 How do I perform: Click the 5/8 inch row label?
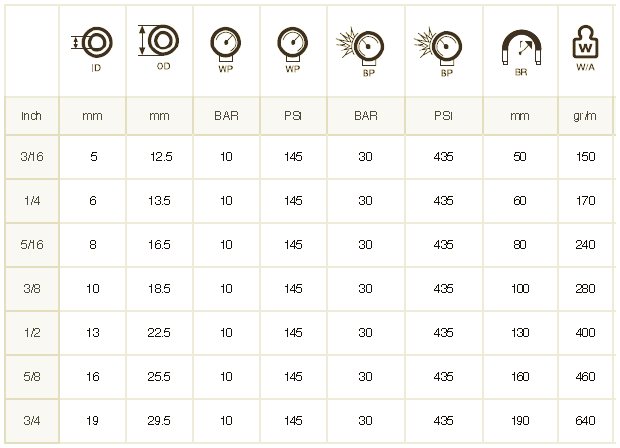(32, 376)
